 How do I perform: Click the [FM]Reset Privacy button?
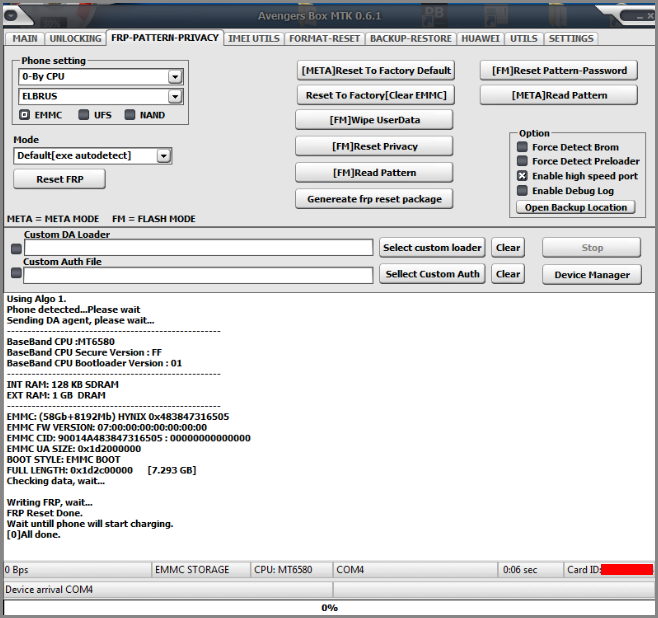point(374,146)
